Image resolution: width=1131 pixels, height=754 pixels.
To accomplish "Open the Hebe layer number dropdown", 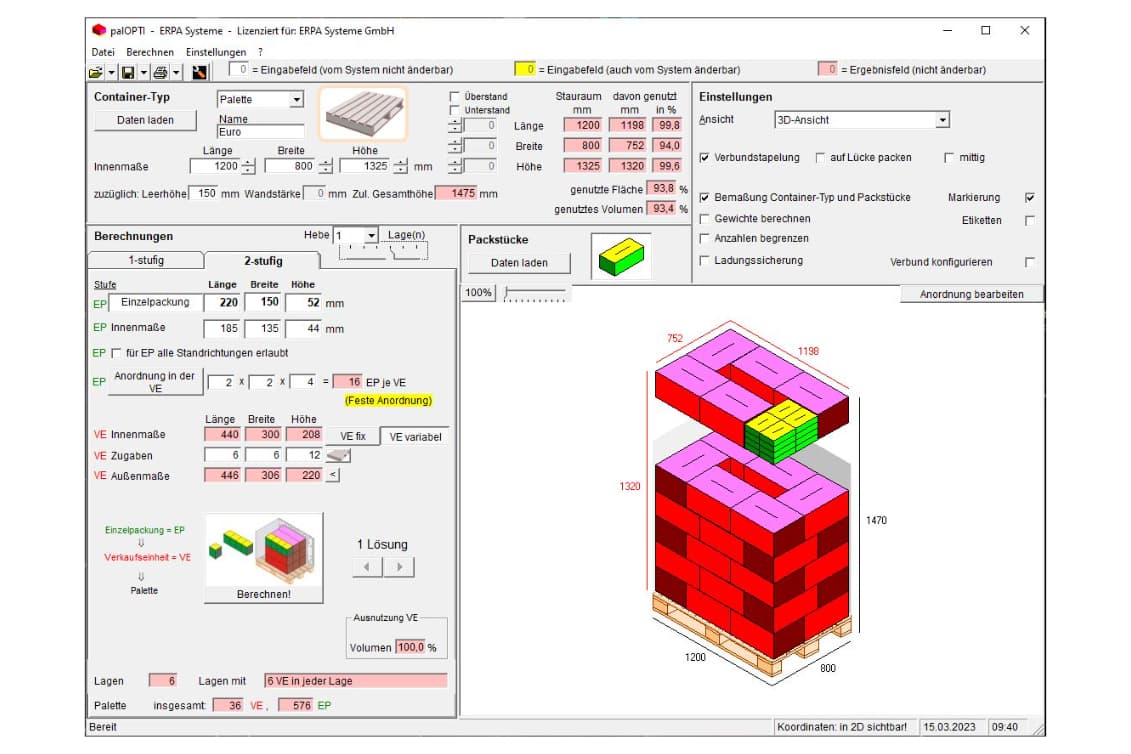I will pos(371,235).
